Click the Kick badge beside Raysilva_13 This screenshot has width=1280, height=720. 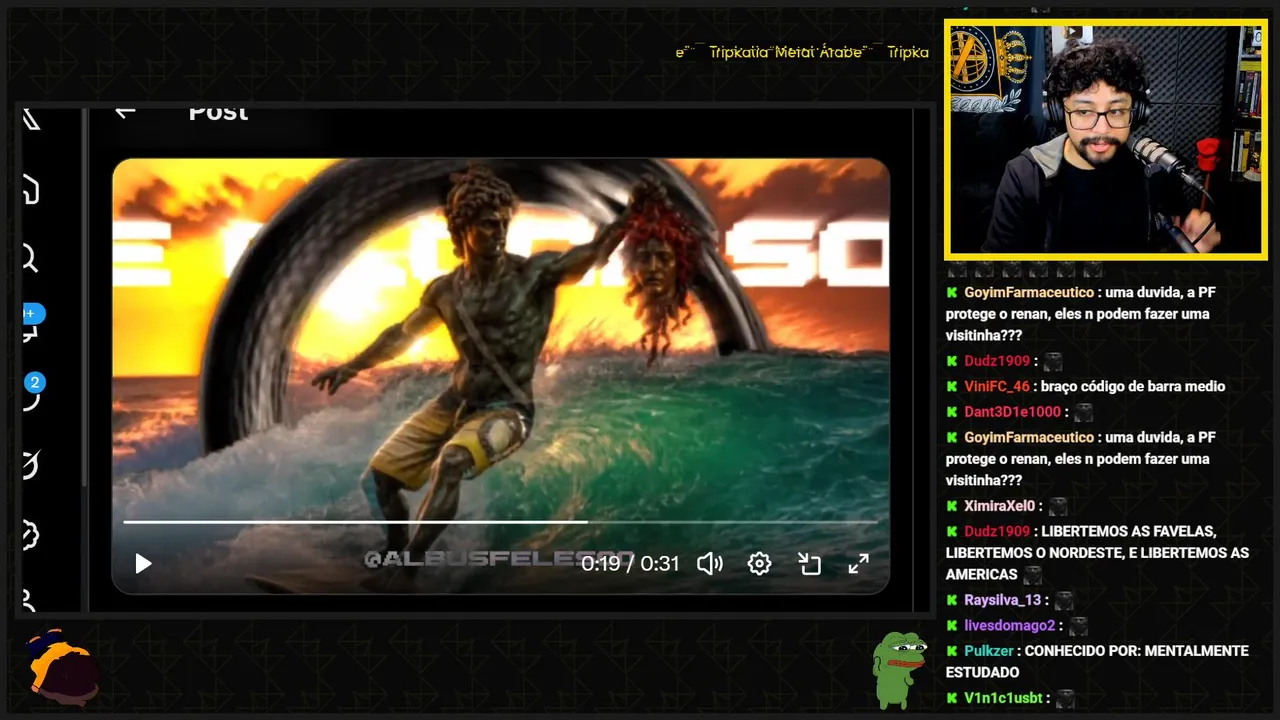click(952, 600)
